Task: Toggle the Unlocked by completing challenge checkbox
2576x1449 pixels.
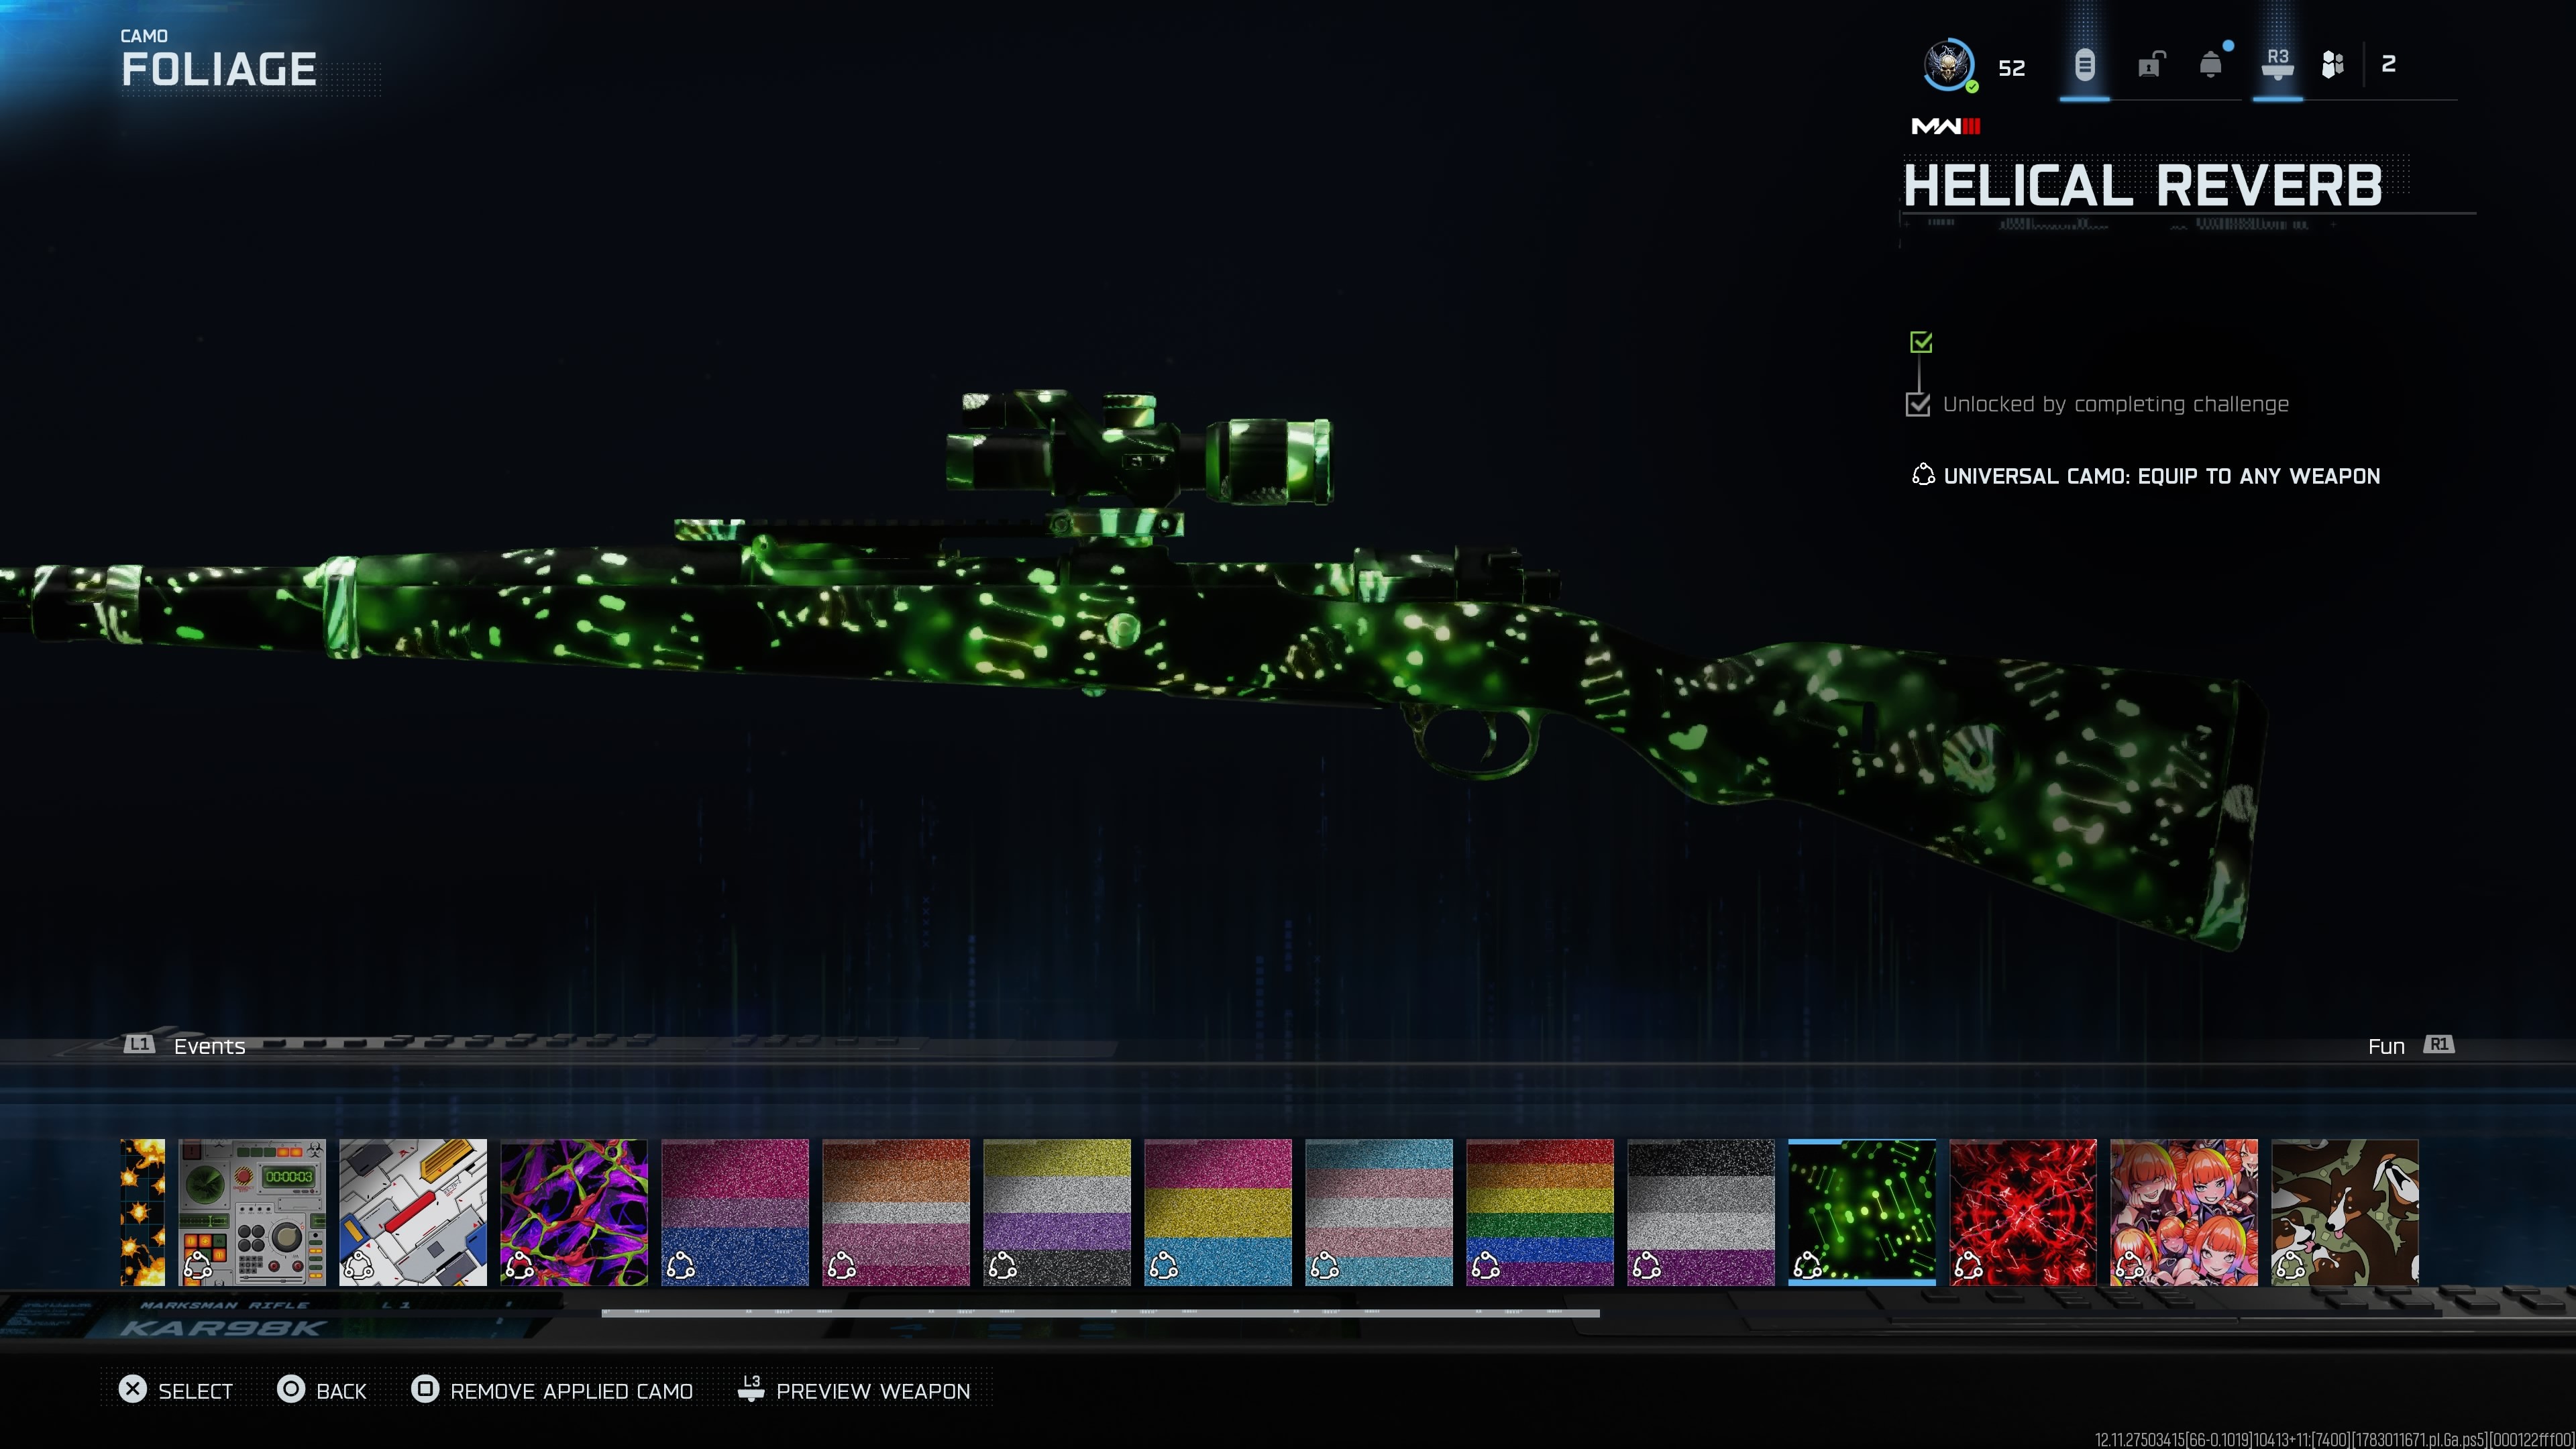Action: point(1918,404)
